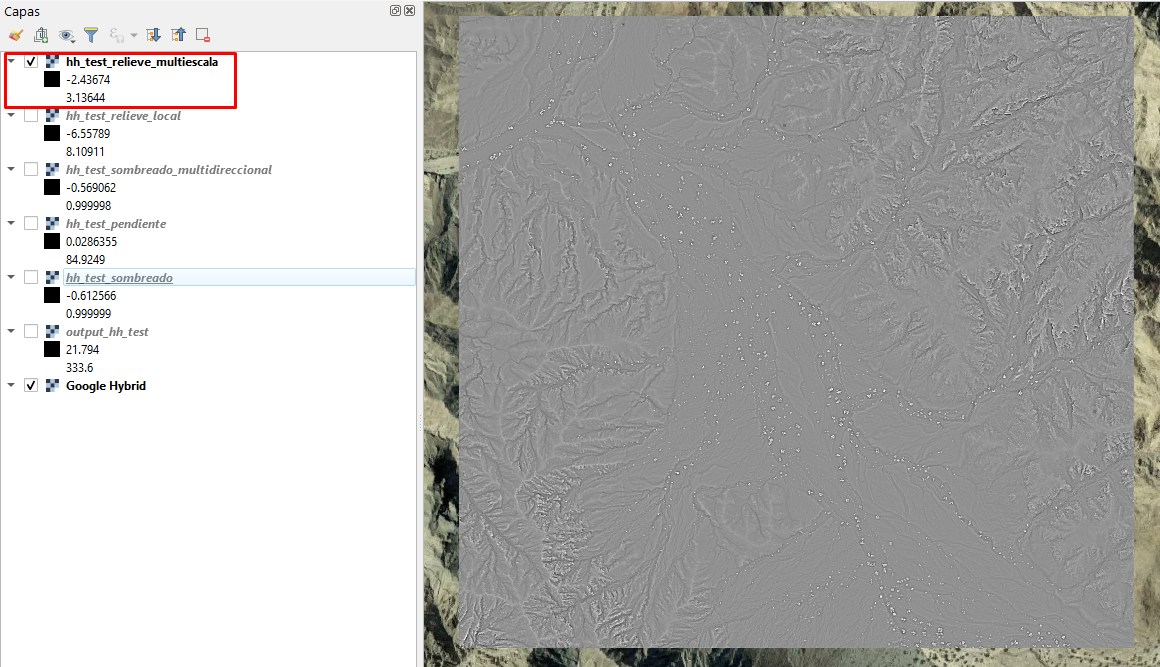Open the layer styling panel
This screenshot has width=1160, height=667.
click(x=16, y=34)
